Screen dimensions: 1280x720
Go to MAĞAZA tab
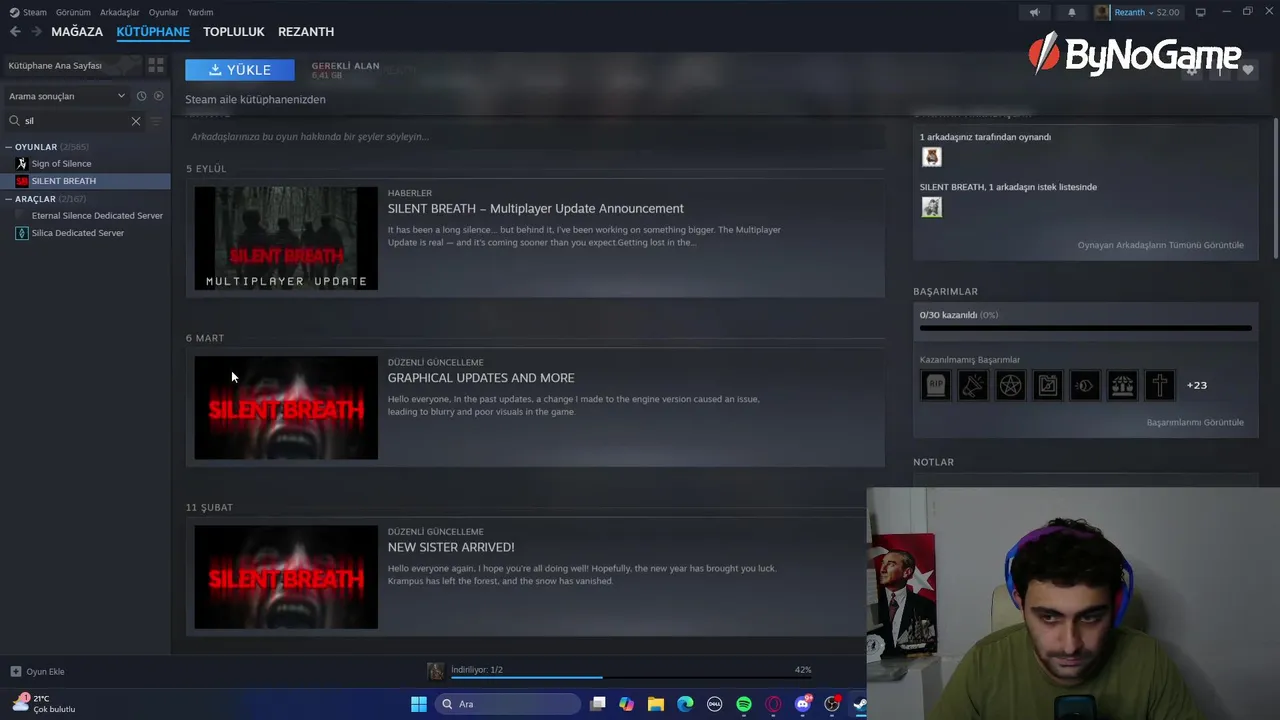point(77,32)
